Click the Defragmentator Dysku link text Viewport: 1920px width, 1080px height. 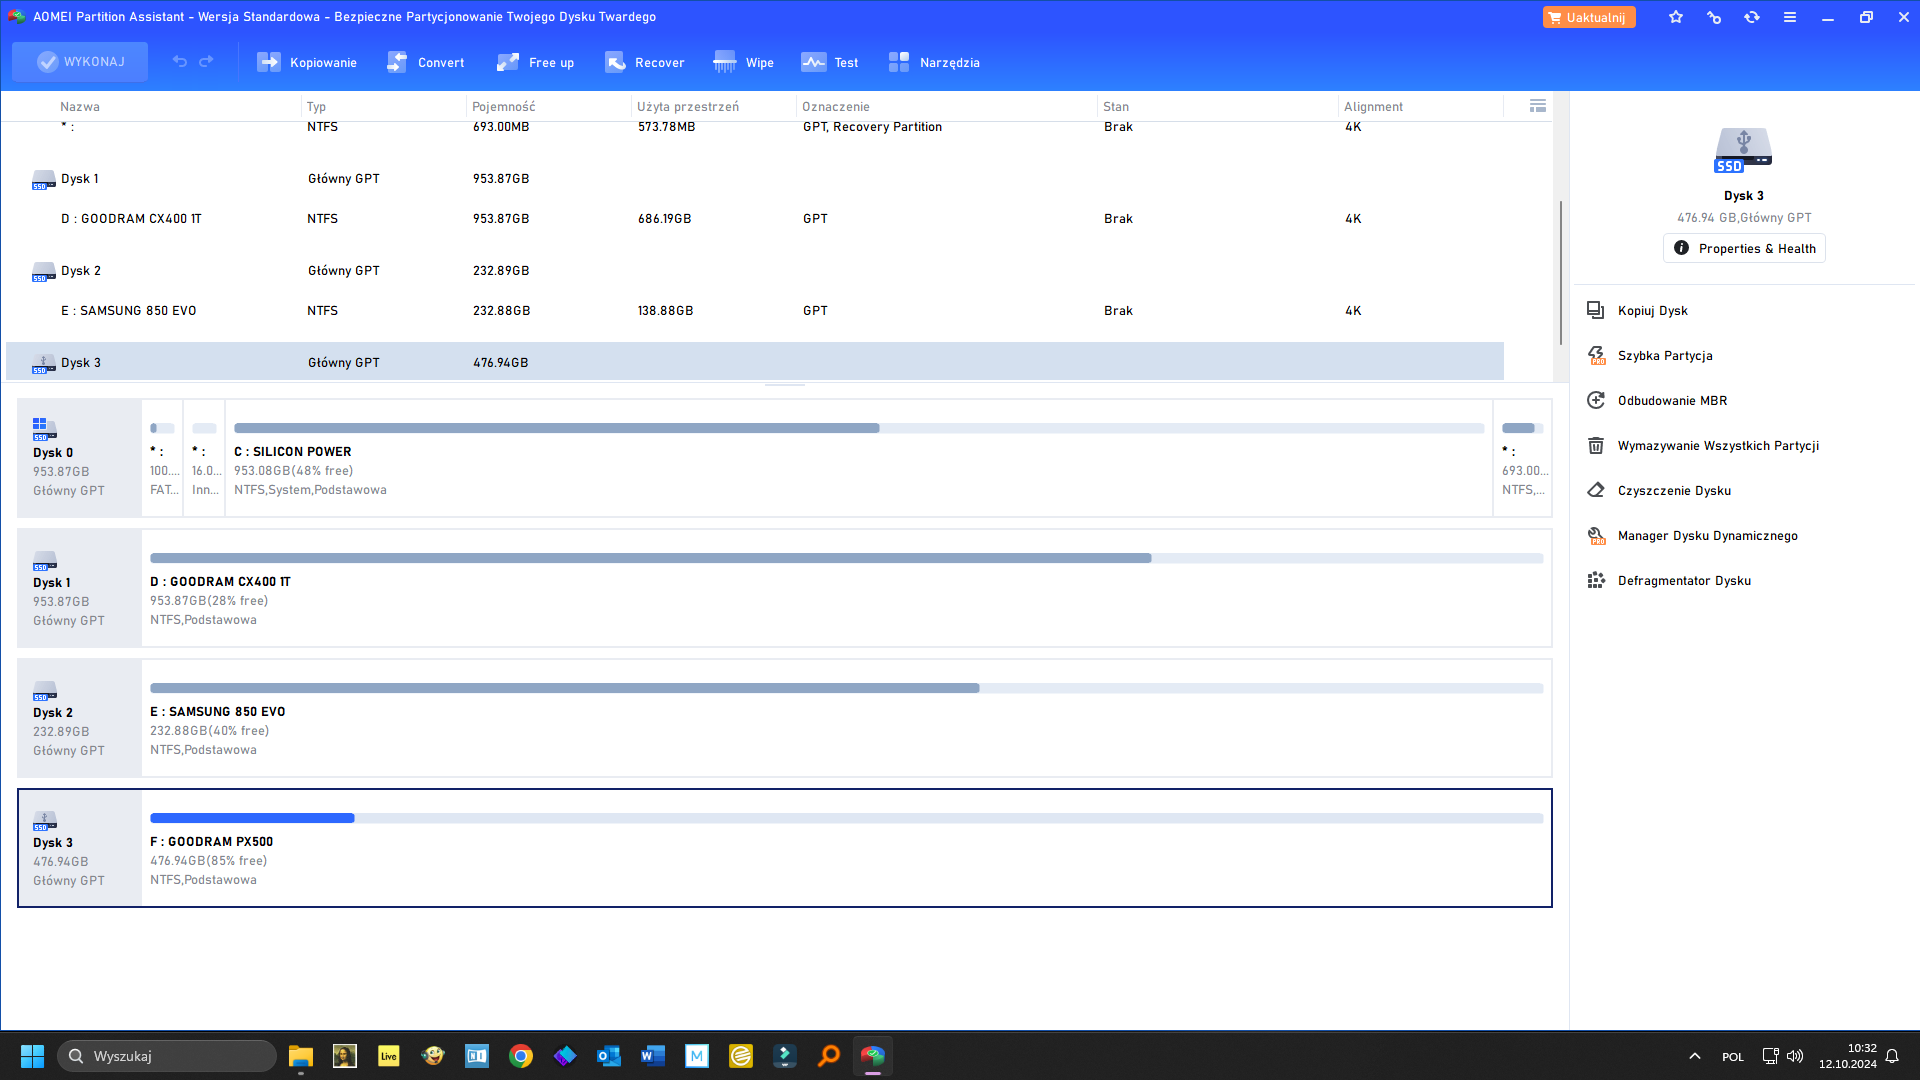click(1684, 581)
